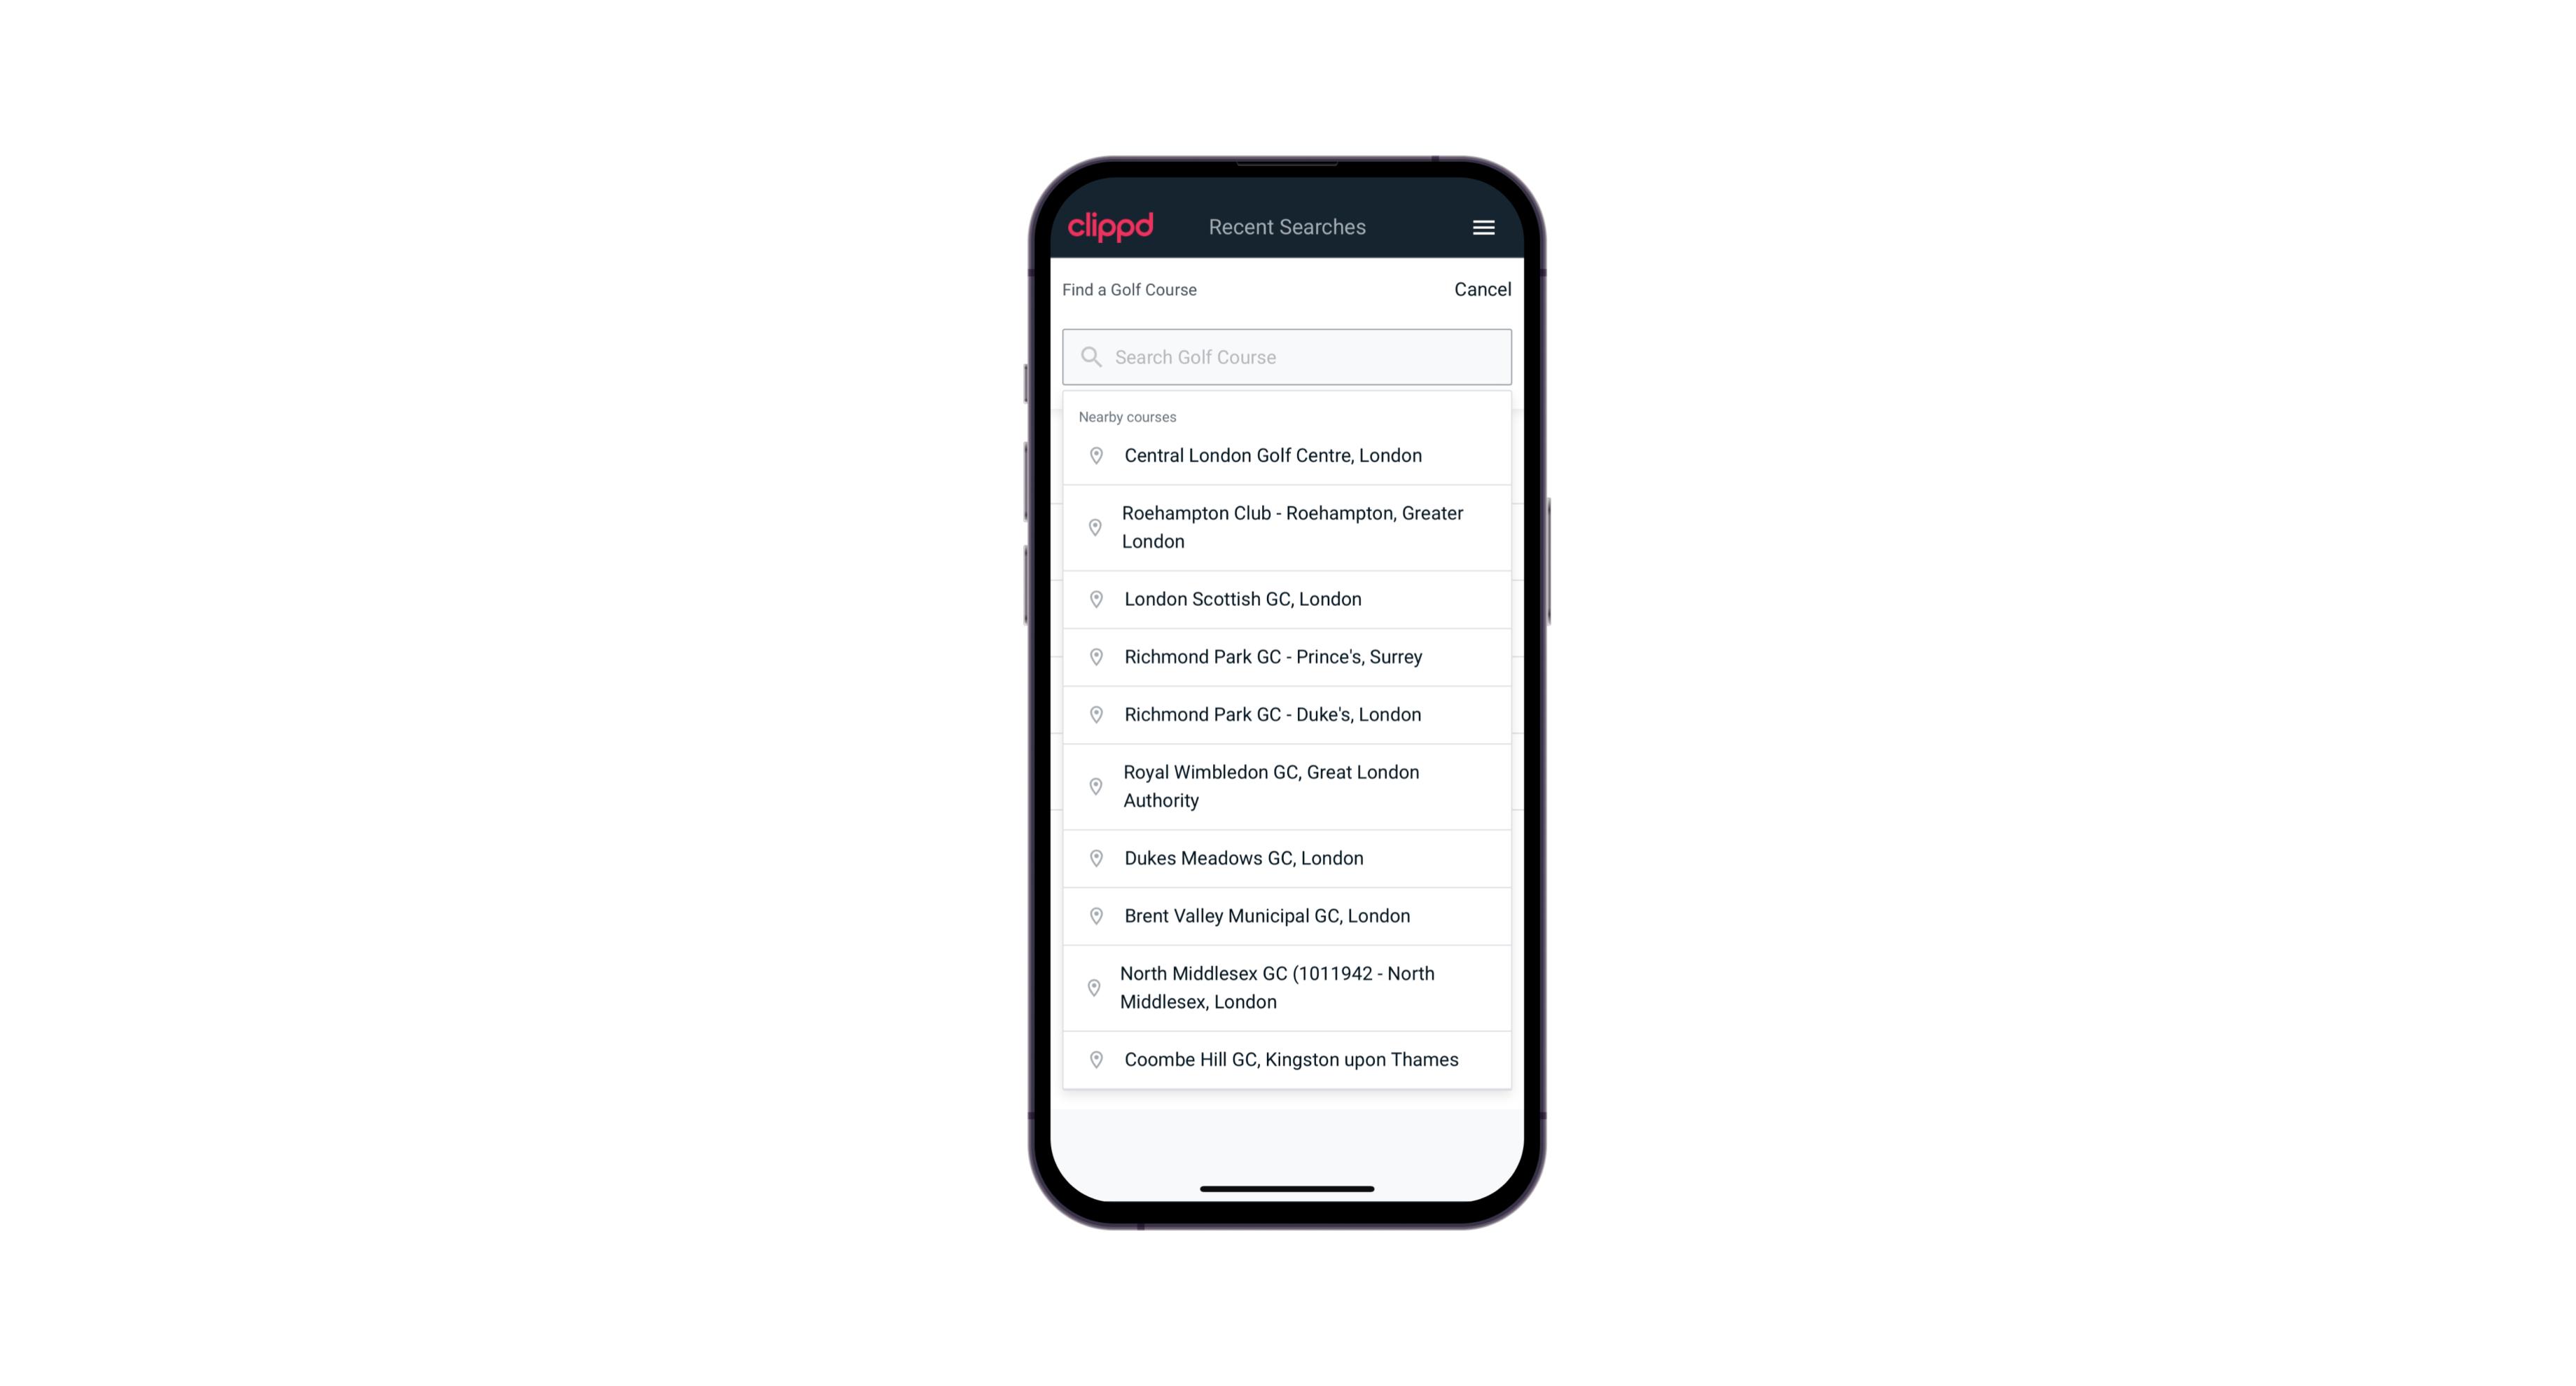This screenshot has width=2576, height=1386.
Task: Tap the location pin icon for Roehampton Club
Action: click(x=1093, y=527)
